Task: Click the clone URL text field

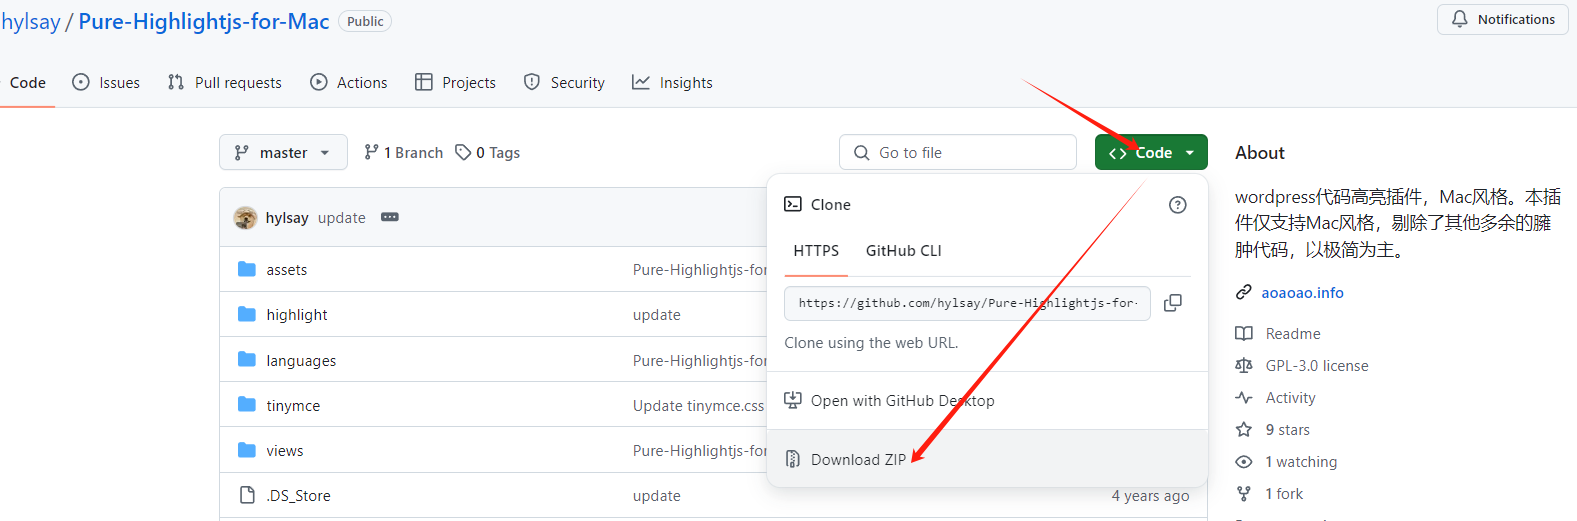Action: pyautogui.click(x=967, y=303)
